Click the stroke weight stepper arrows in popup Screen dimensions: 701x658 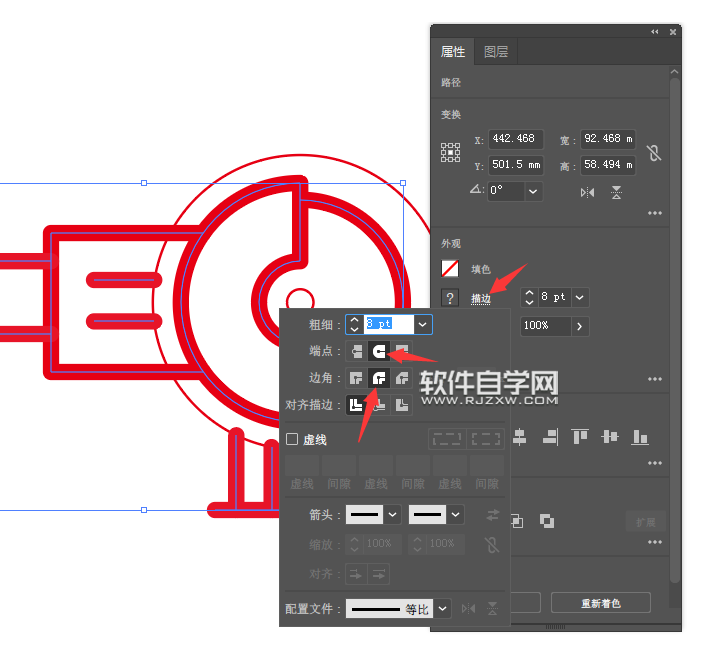[355, 325]
